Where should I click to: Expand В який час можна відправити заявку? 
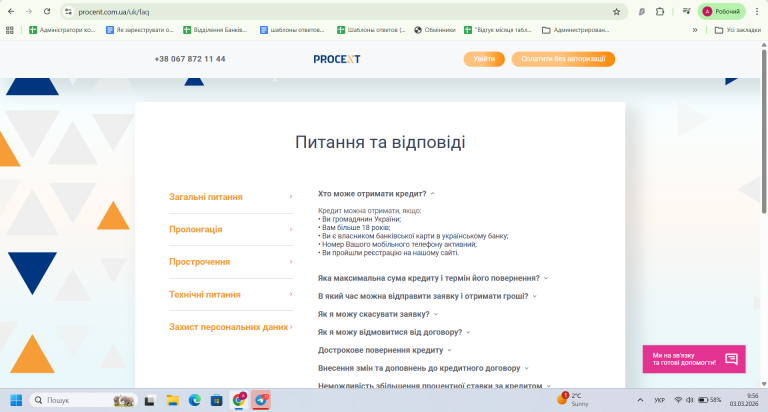[x=427, y=296]
